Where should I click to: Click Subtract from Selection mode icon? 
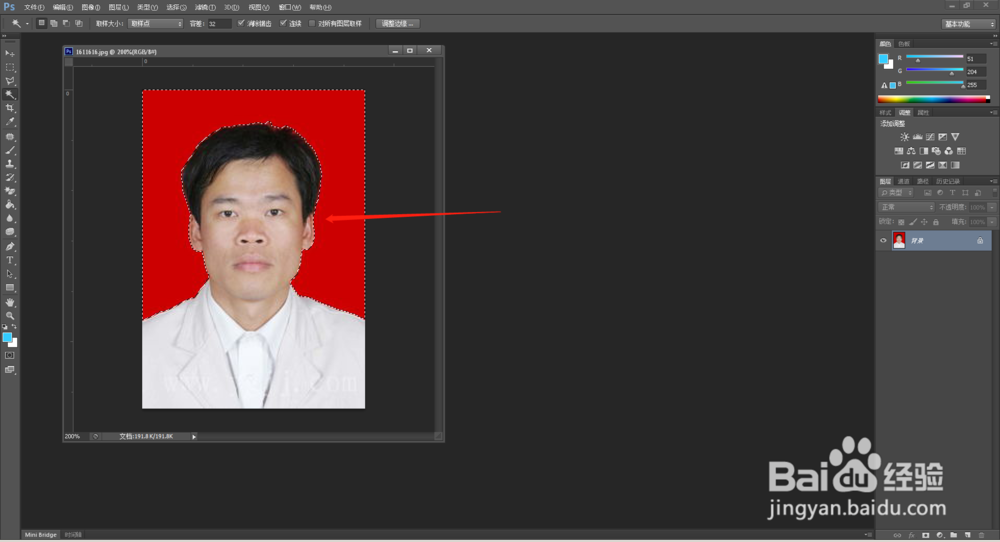66,24
